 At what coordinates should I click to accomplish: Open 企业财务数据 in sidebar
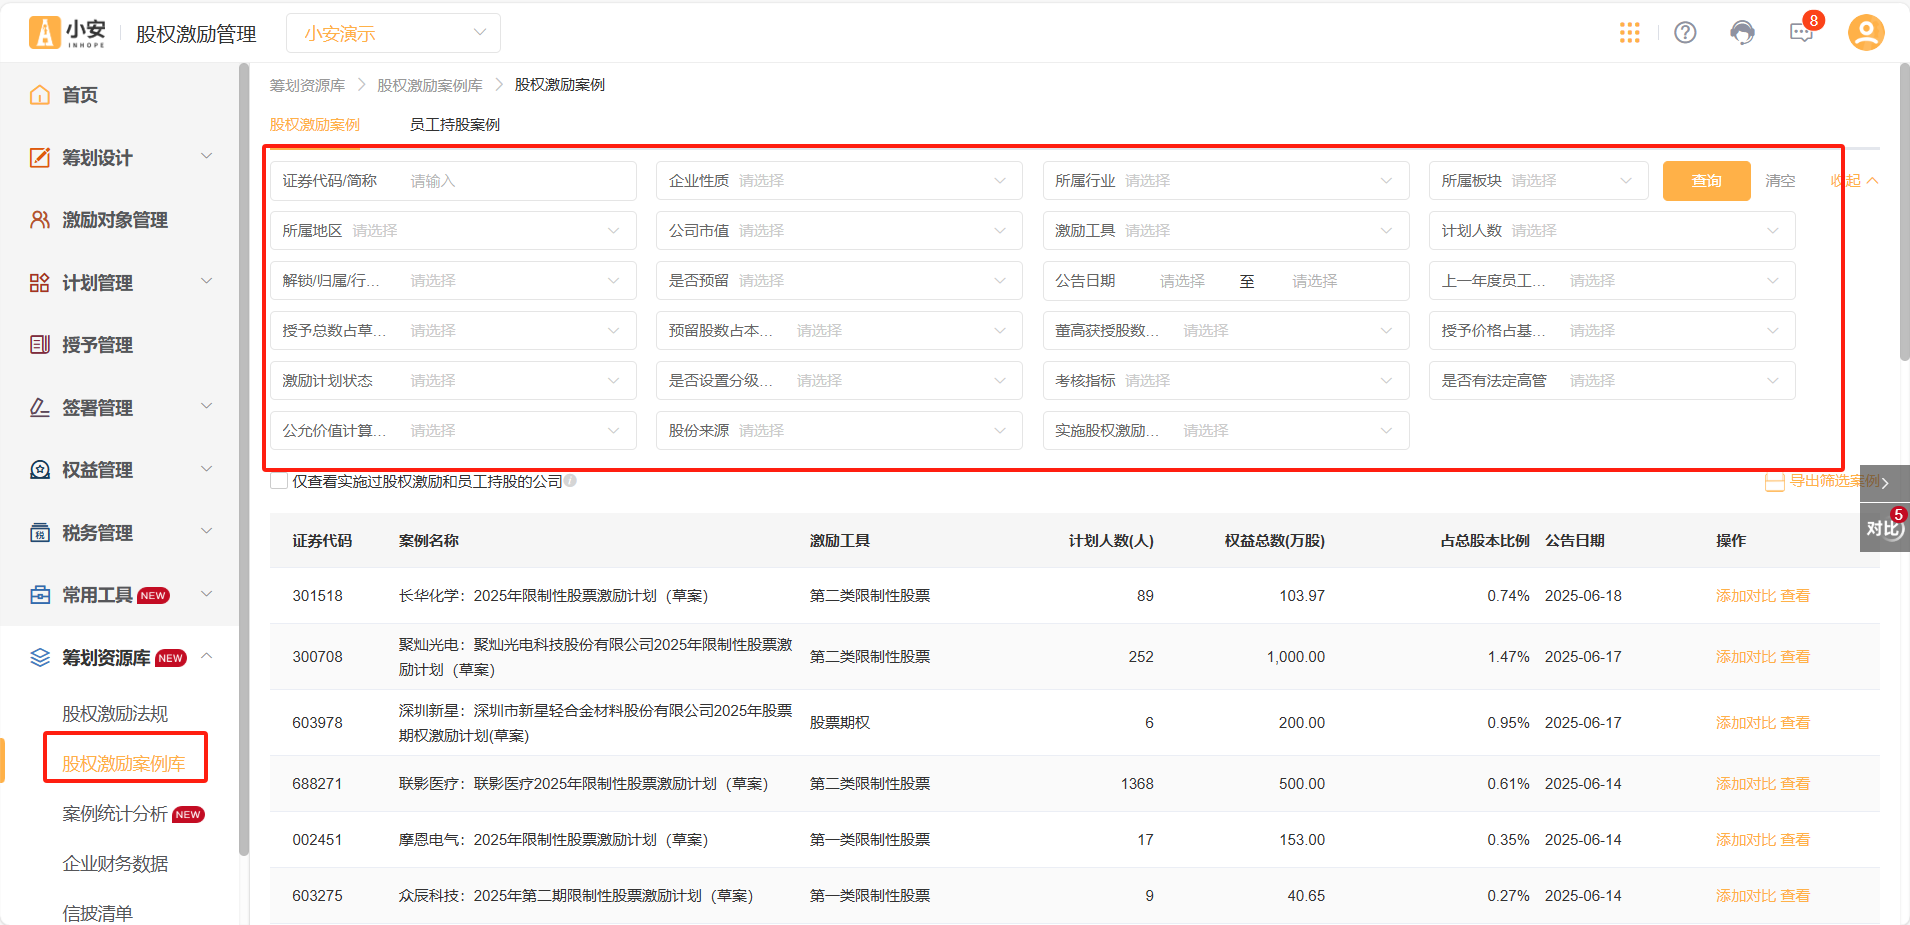115,864
